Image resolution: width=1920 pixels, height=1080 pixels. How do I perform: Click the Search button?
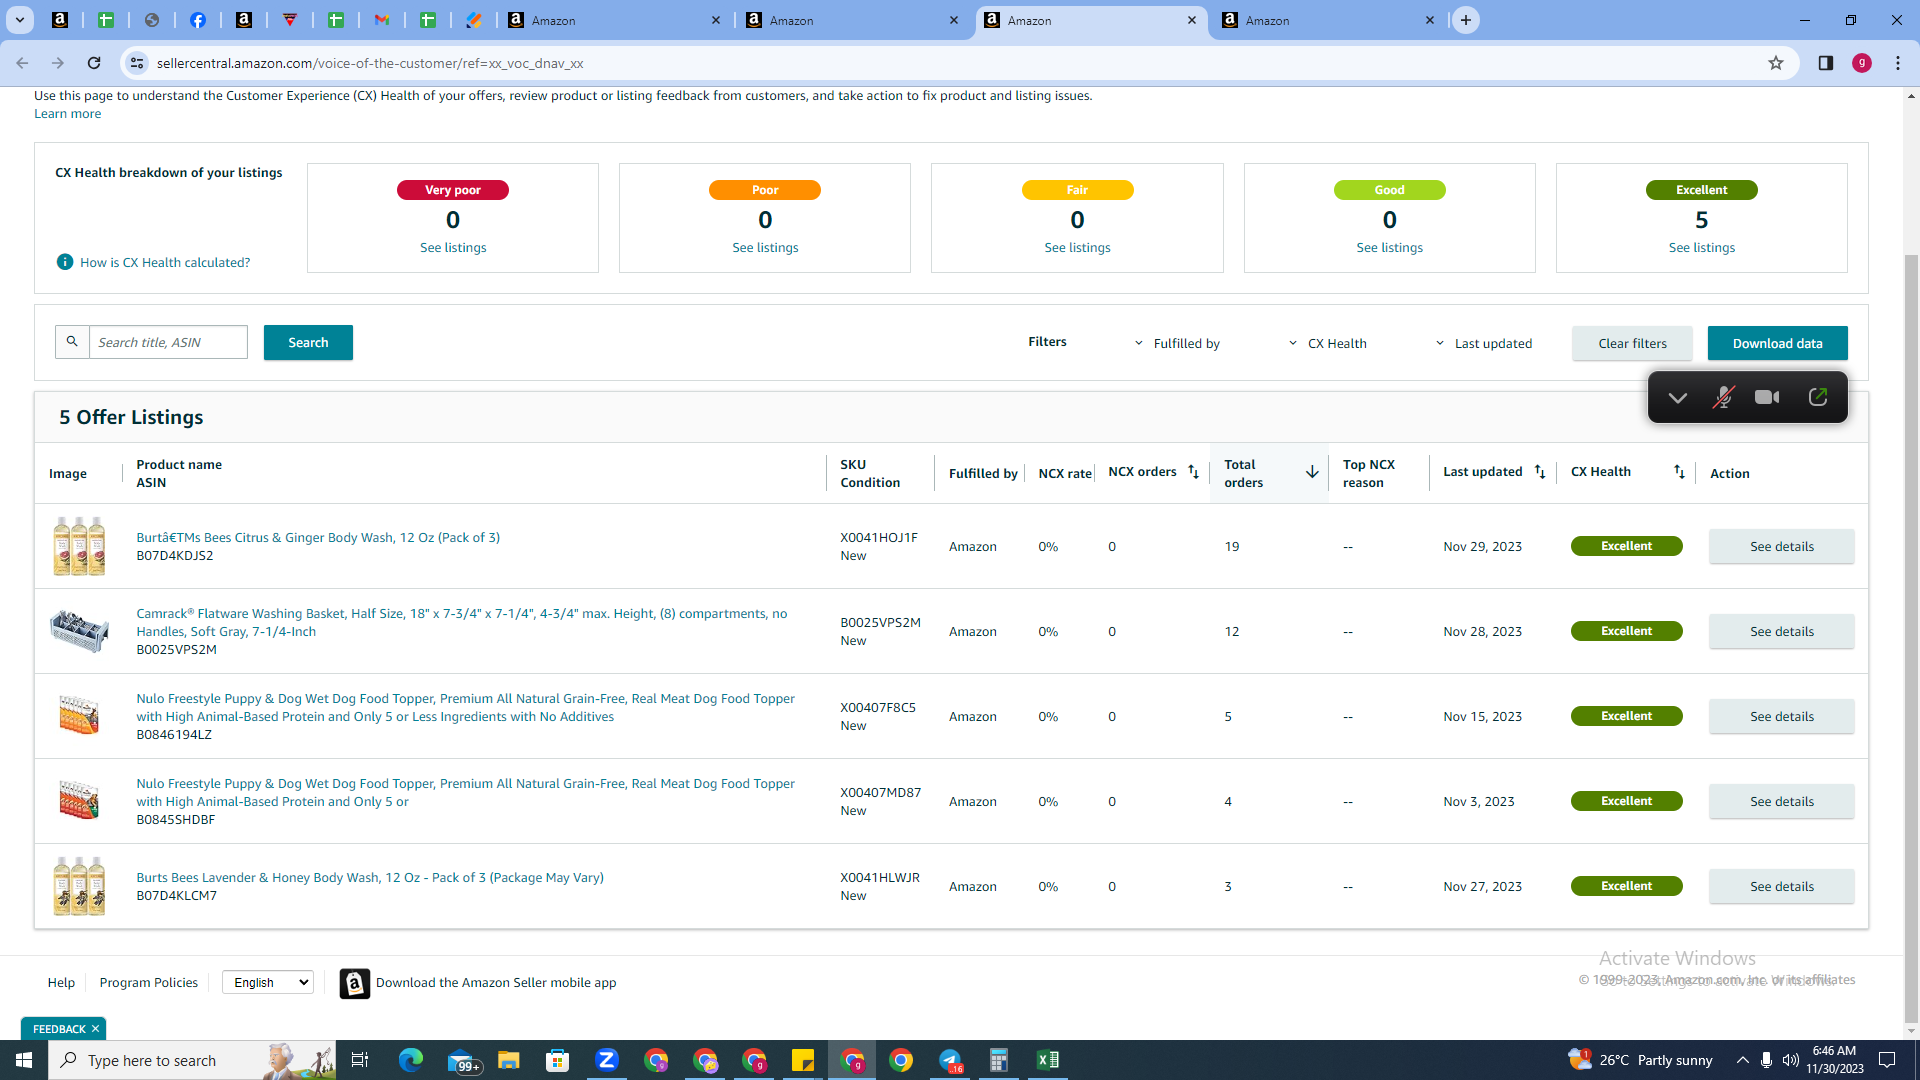point(308,342)
